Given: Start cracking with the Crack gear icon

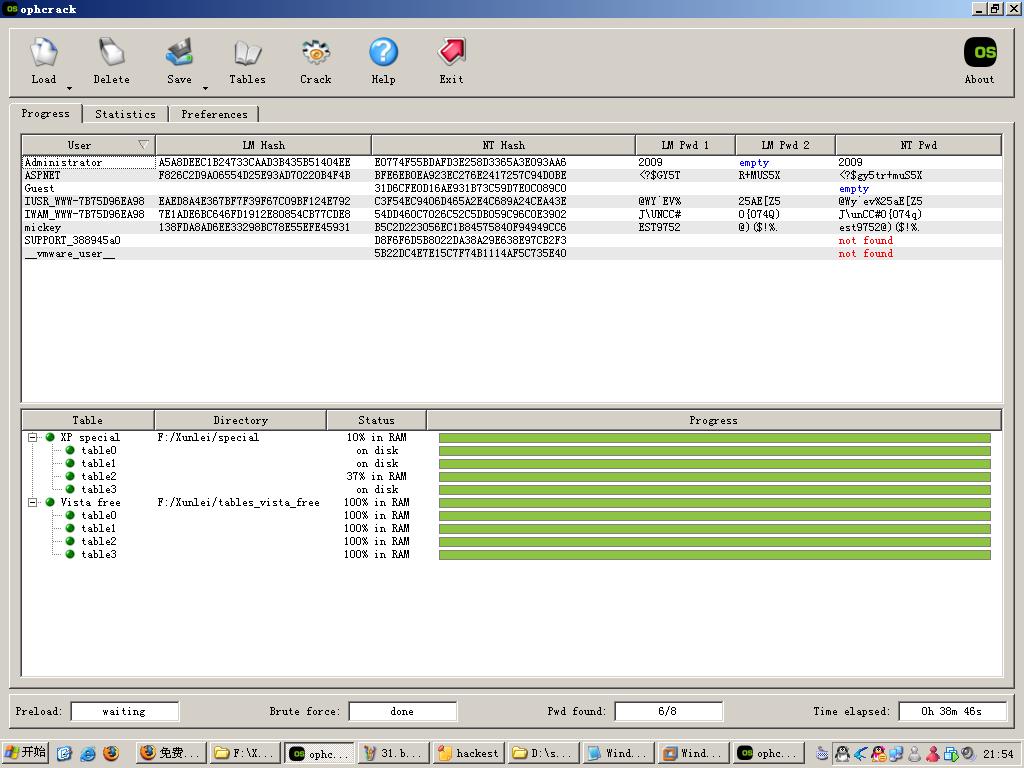Looking at the screenshot, I should click(315, 52).
